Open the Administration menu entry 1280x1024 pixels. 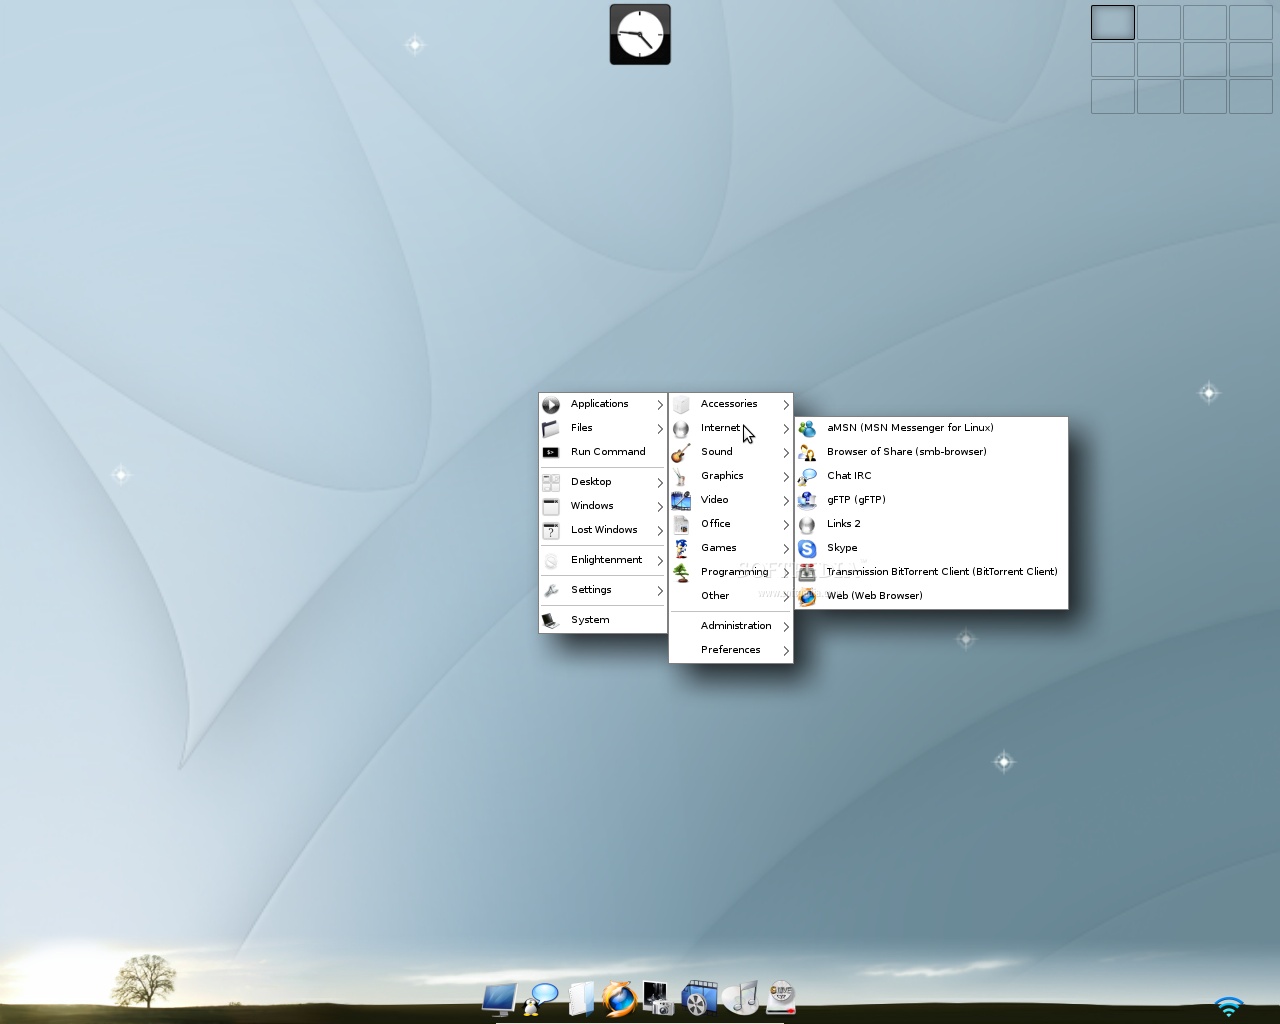coord(735,626)
